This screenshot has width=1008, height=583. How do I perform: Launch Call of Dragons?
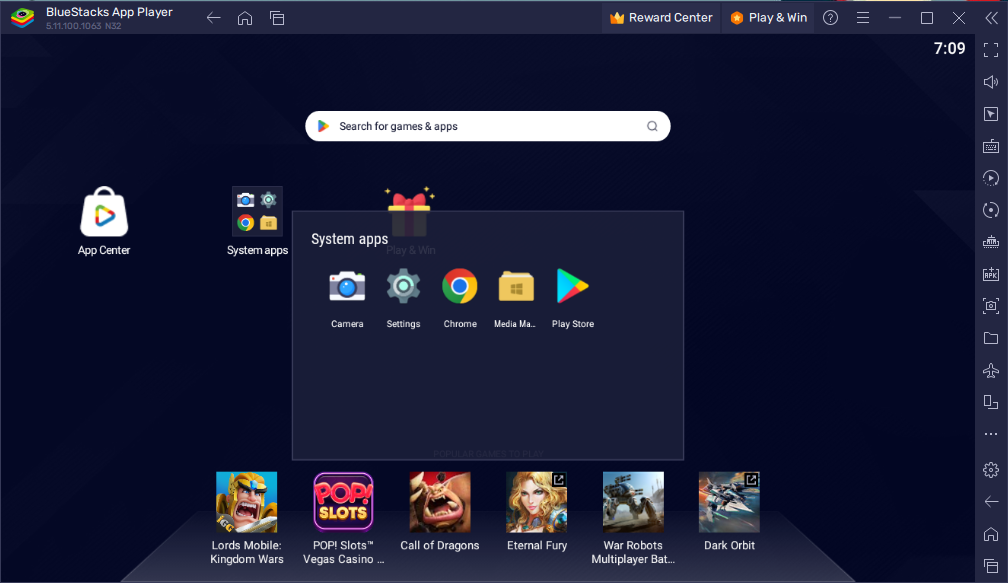pos(440,512)
